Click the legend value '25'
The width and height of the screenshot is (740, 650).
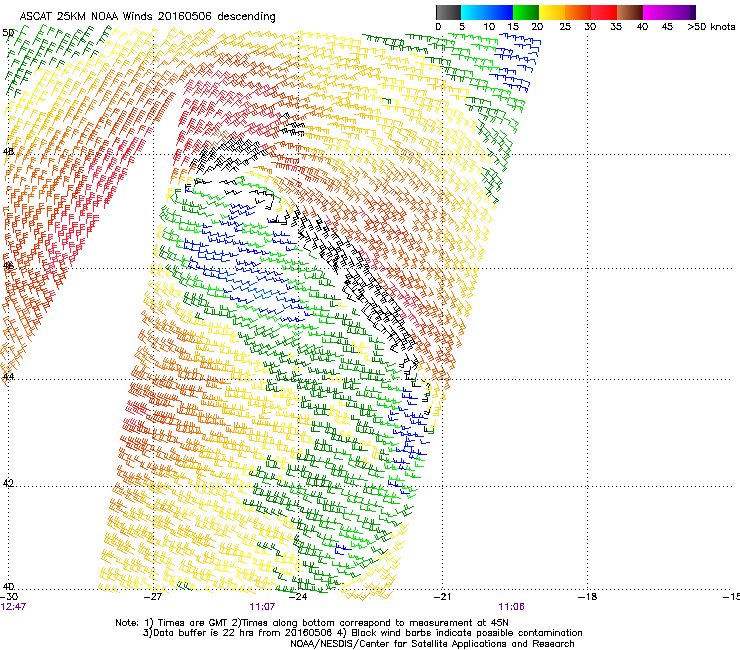(x=565, y=27)
